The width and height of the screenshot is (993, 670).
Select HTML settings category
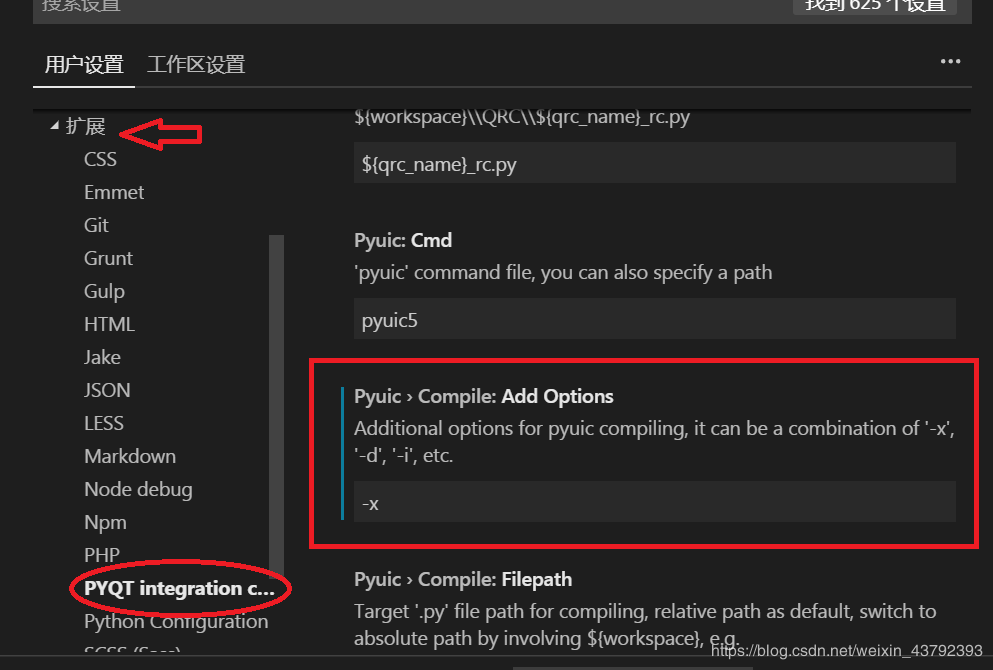(x=109, y=324)
